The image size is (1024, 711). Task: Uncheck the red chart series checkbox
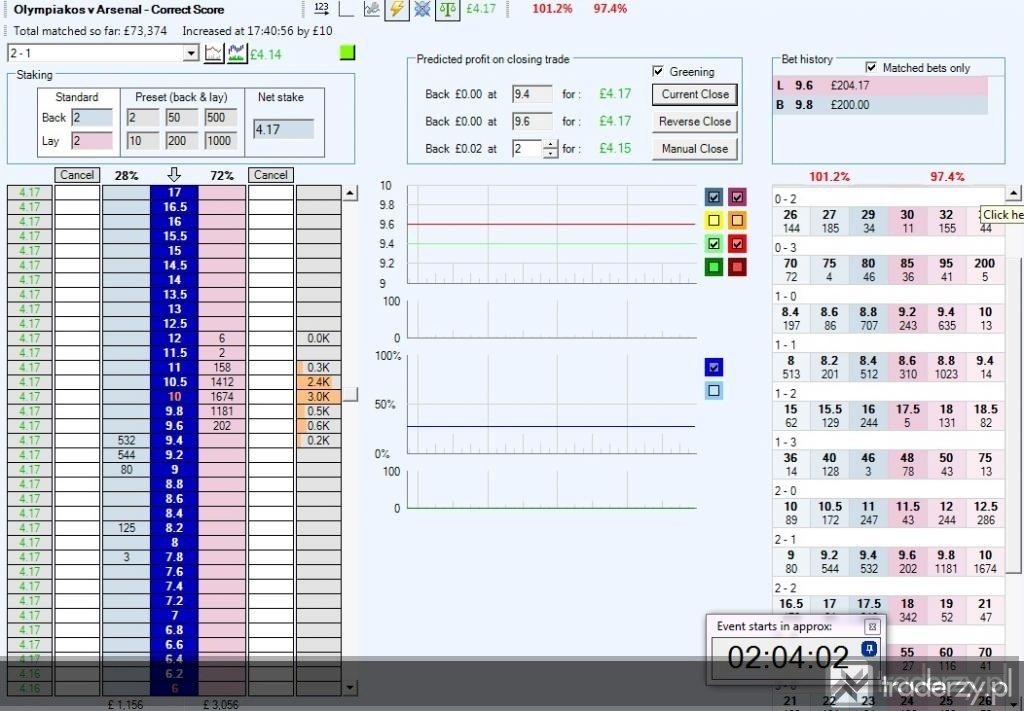(737, 244)
